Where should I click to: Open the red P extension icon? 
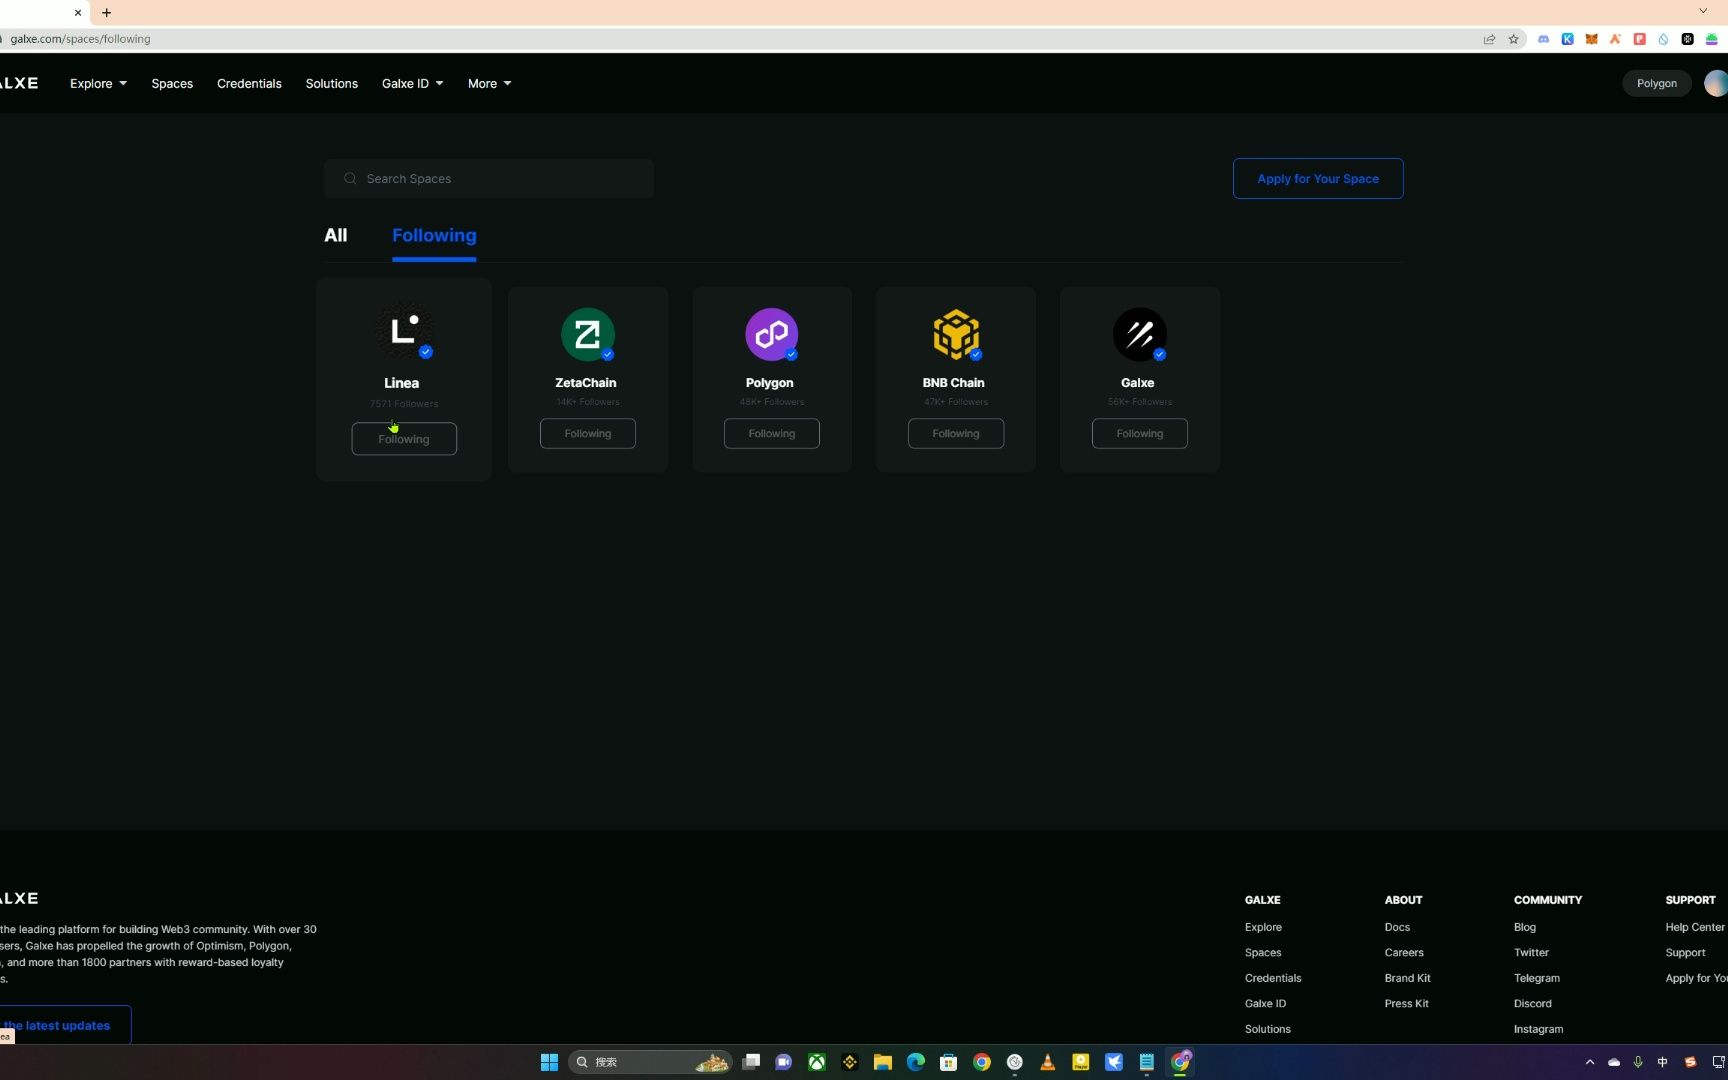click(1639, 39)
